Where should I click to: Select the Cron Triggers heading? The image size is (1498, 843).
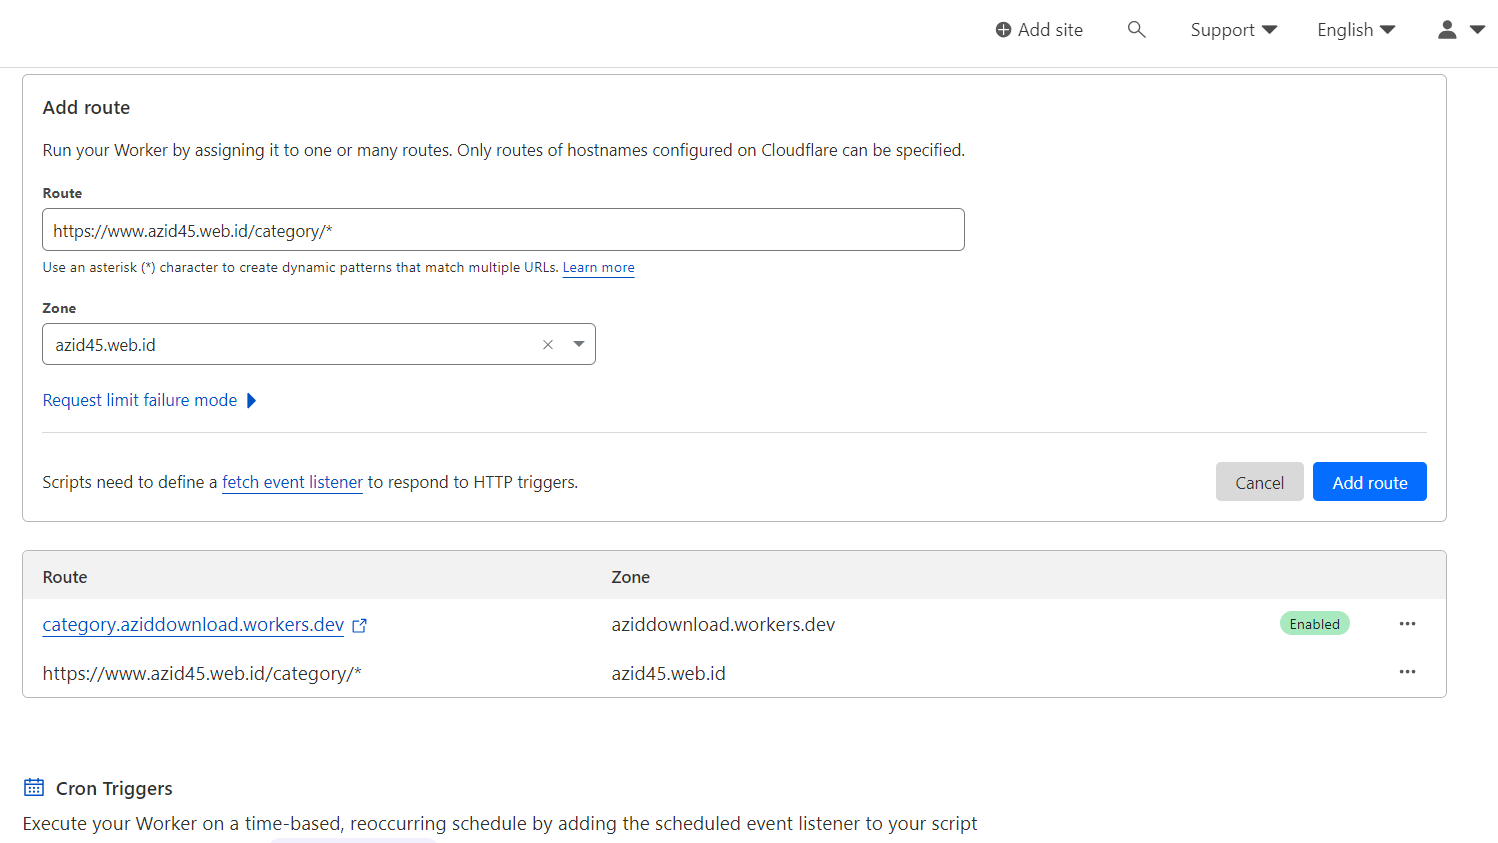pyautogui.click(x=114, y=788)
